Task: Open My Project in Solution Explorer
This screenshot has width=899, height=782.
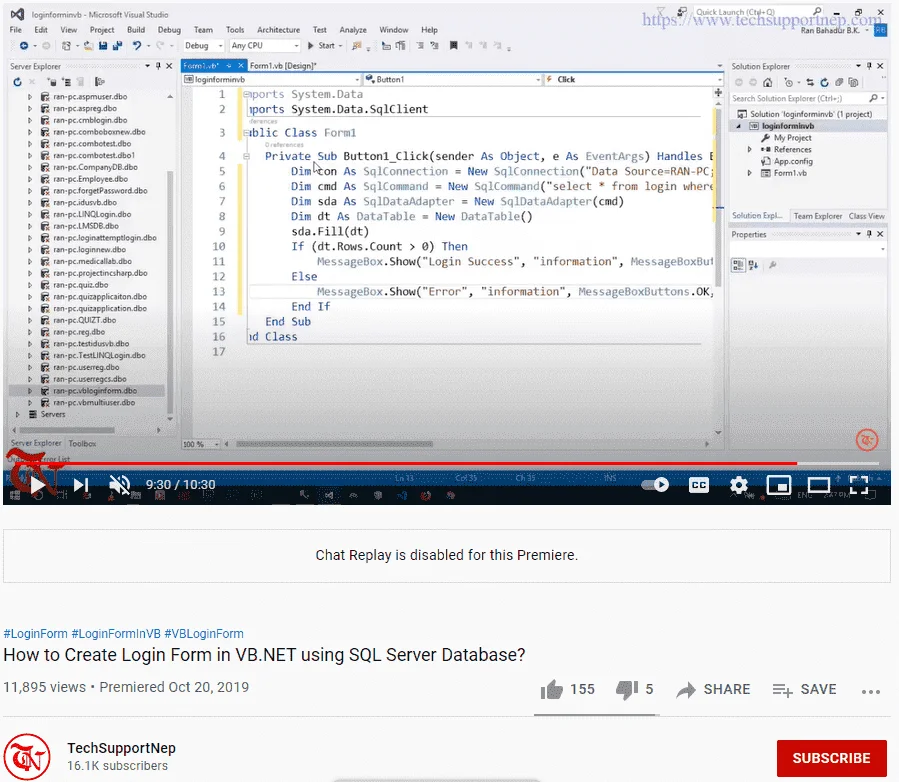Action: 792,138
